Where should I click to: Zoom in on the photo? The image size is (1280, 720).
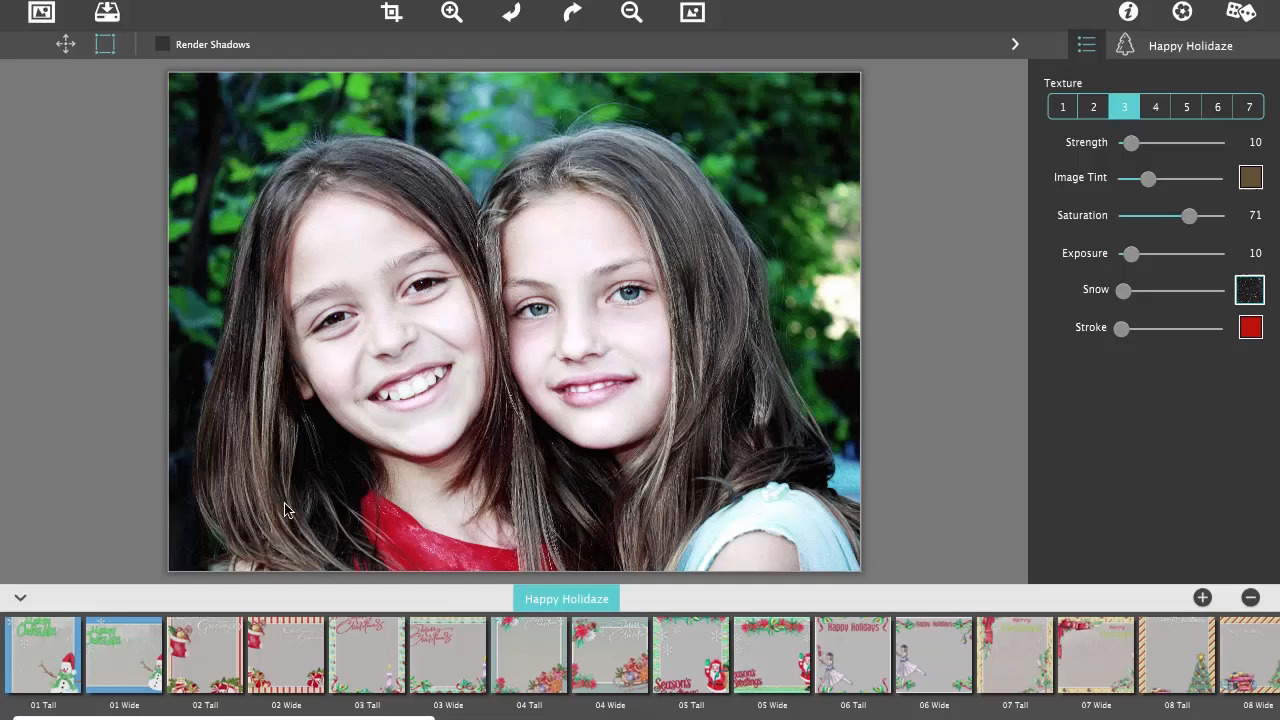point(452,12)
